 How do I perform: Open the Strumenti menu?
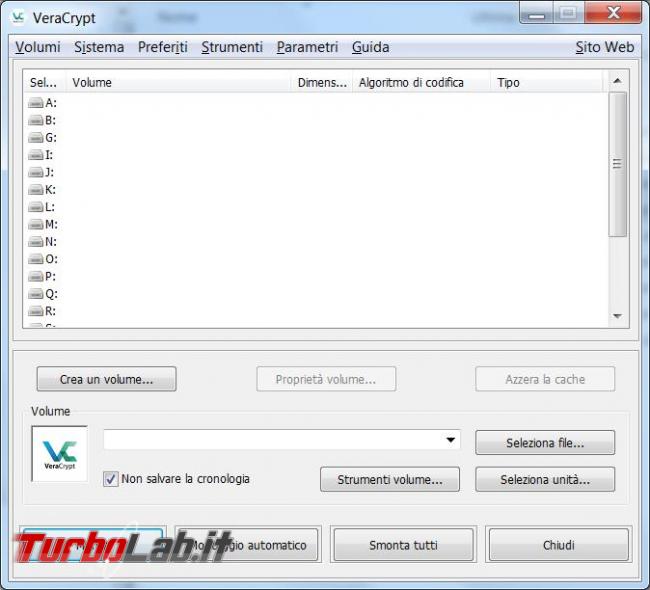point(232,47)
